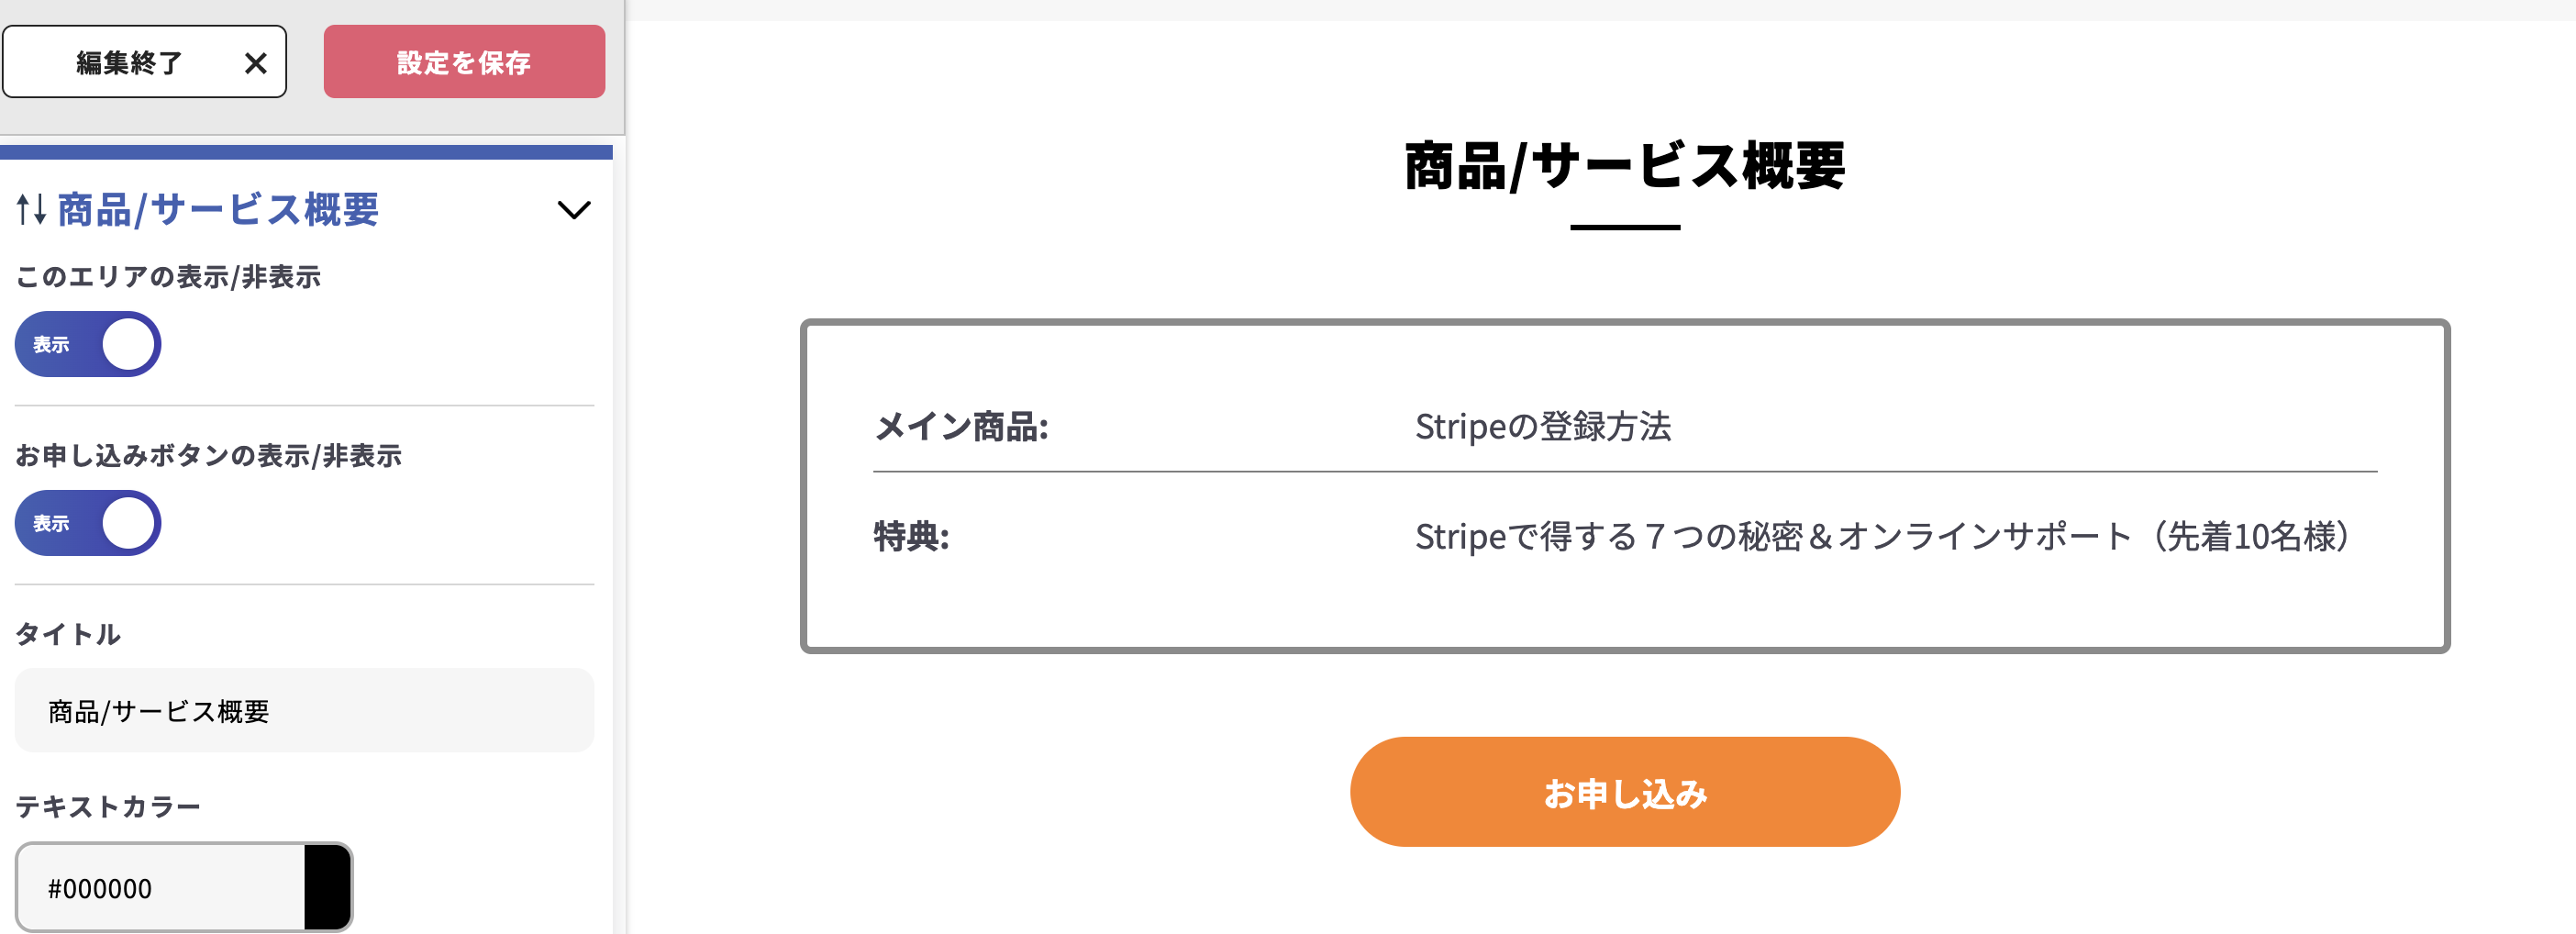Viewport: 2576px width, 934px height.
Task: Click the 設定を保存 button
Action: point(464,62)
